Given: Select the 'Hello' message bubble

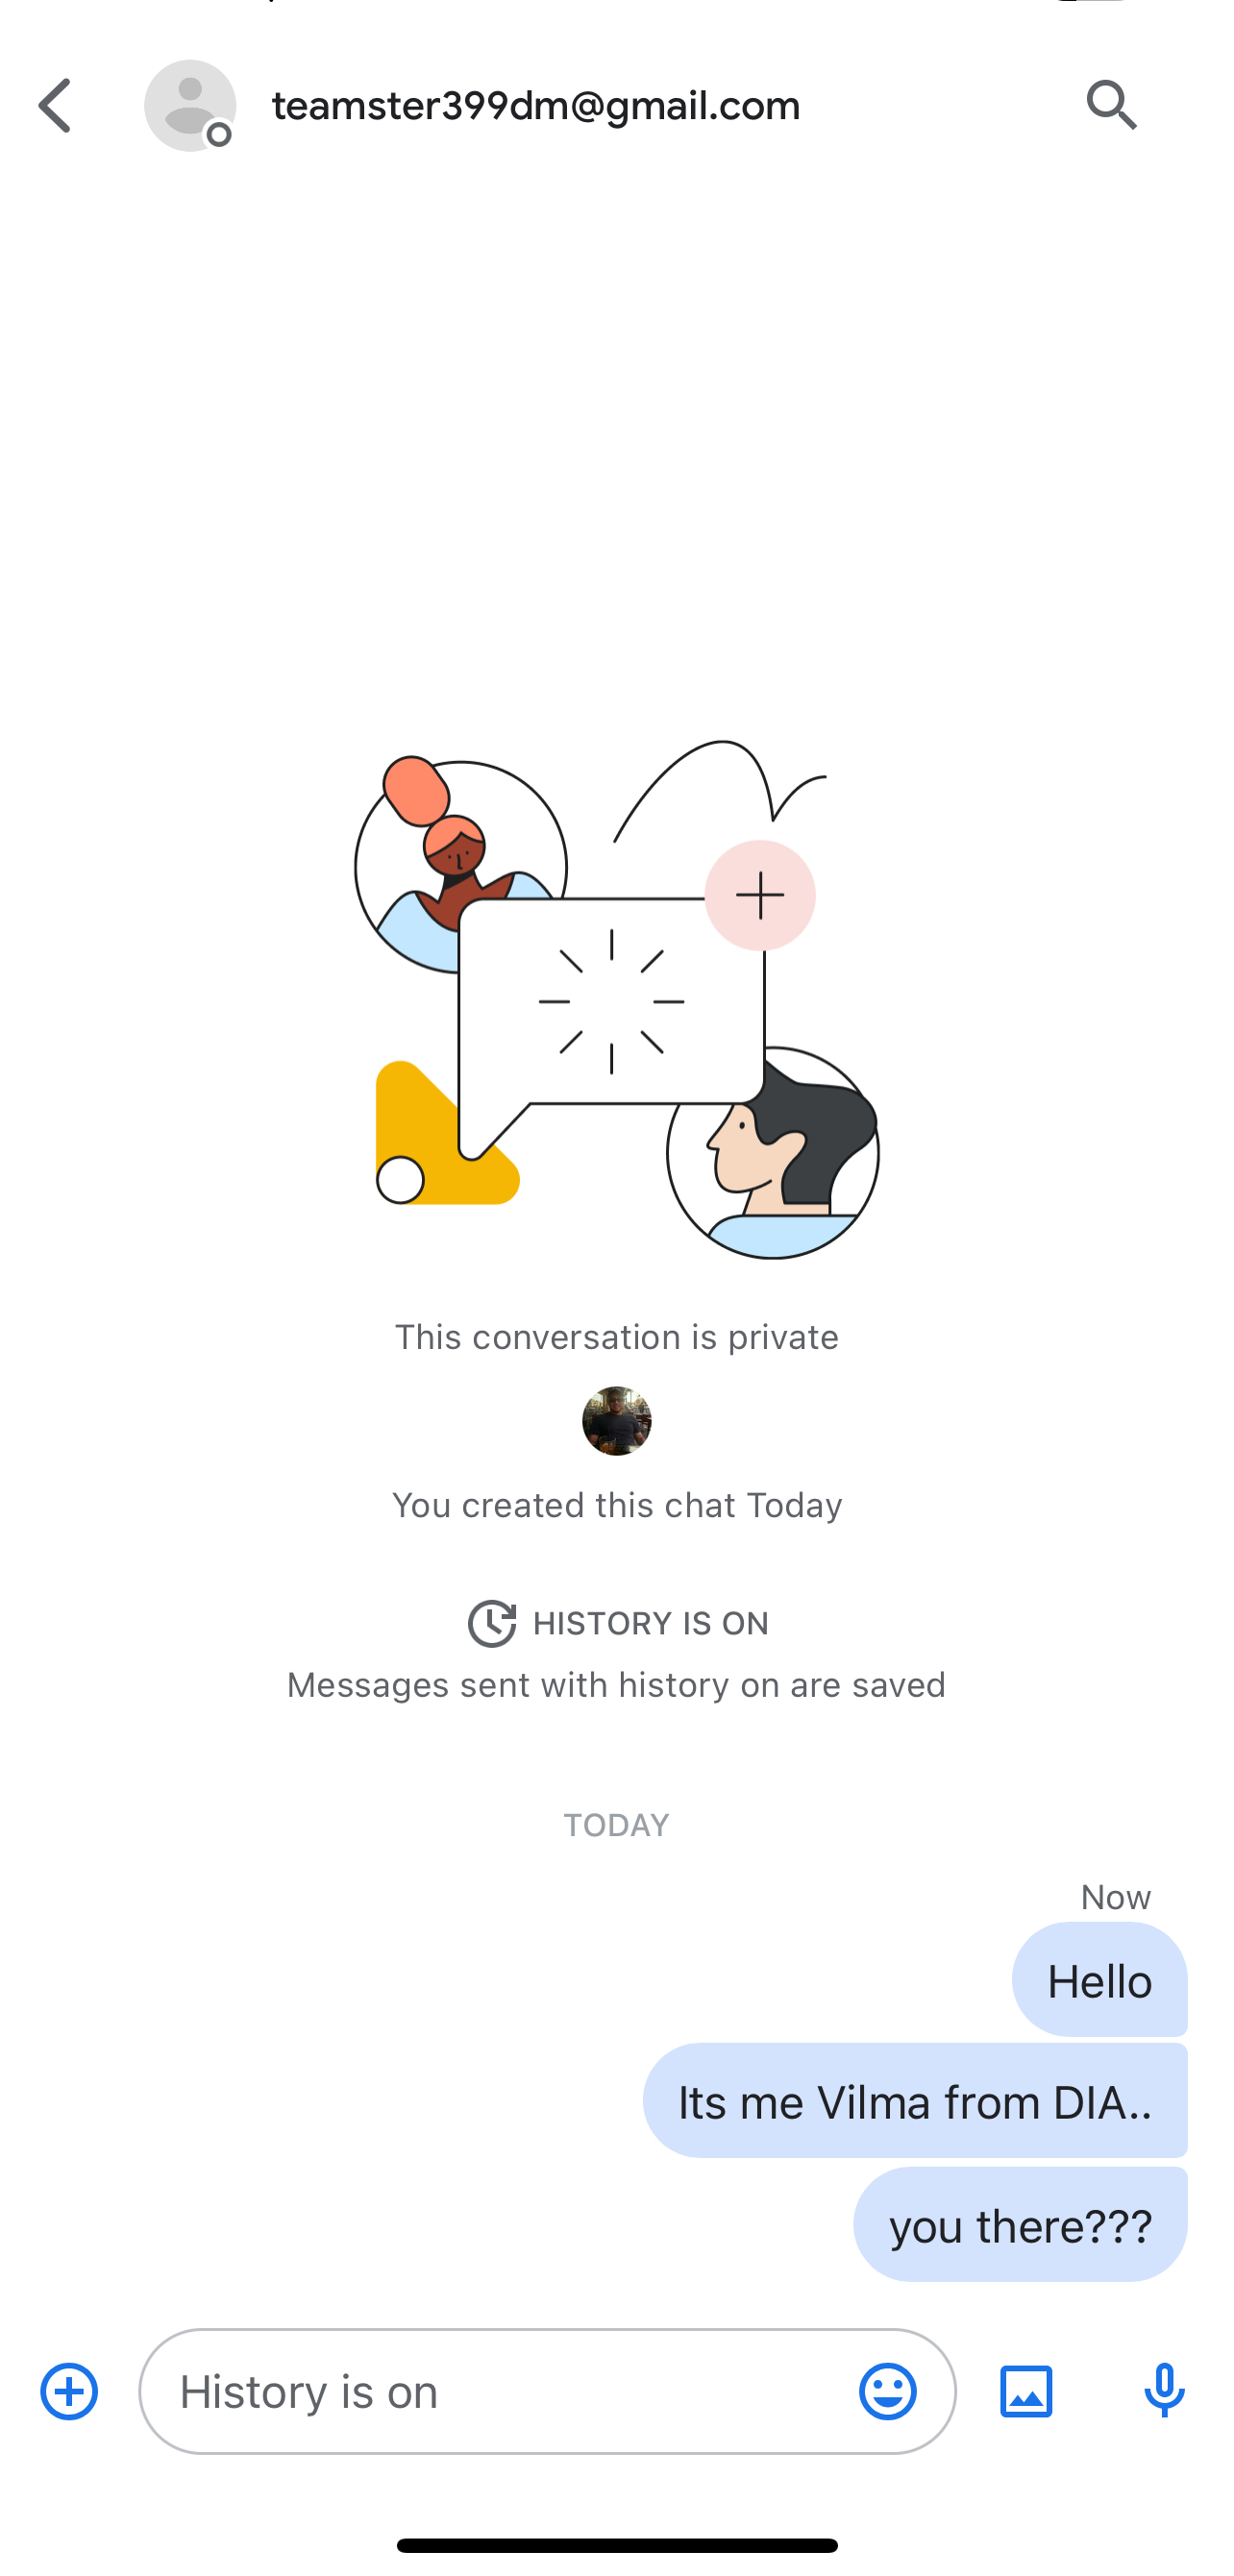Looking at the screenshot, I should (x=1099, y=1980).
